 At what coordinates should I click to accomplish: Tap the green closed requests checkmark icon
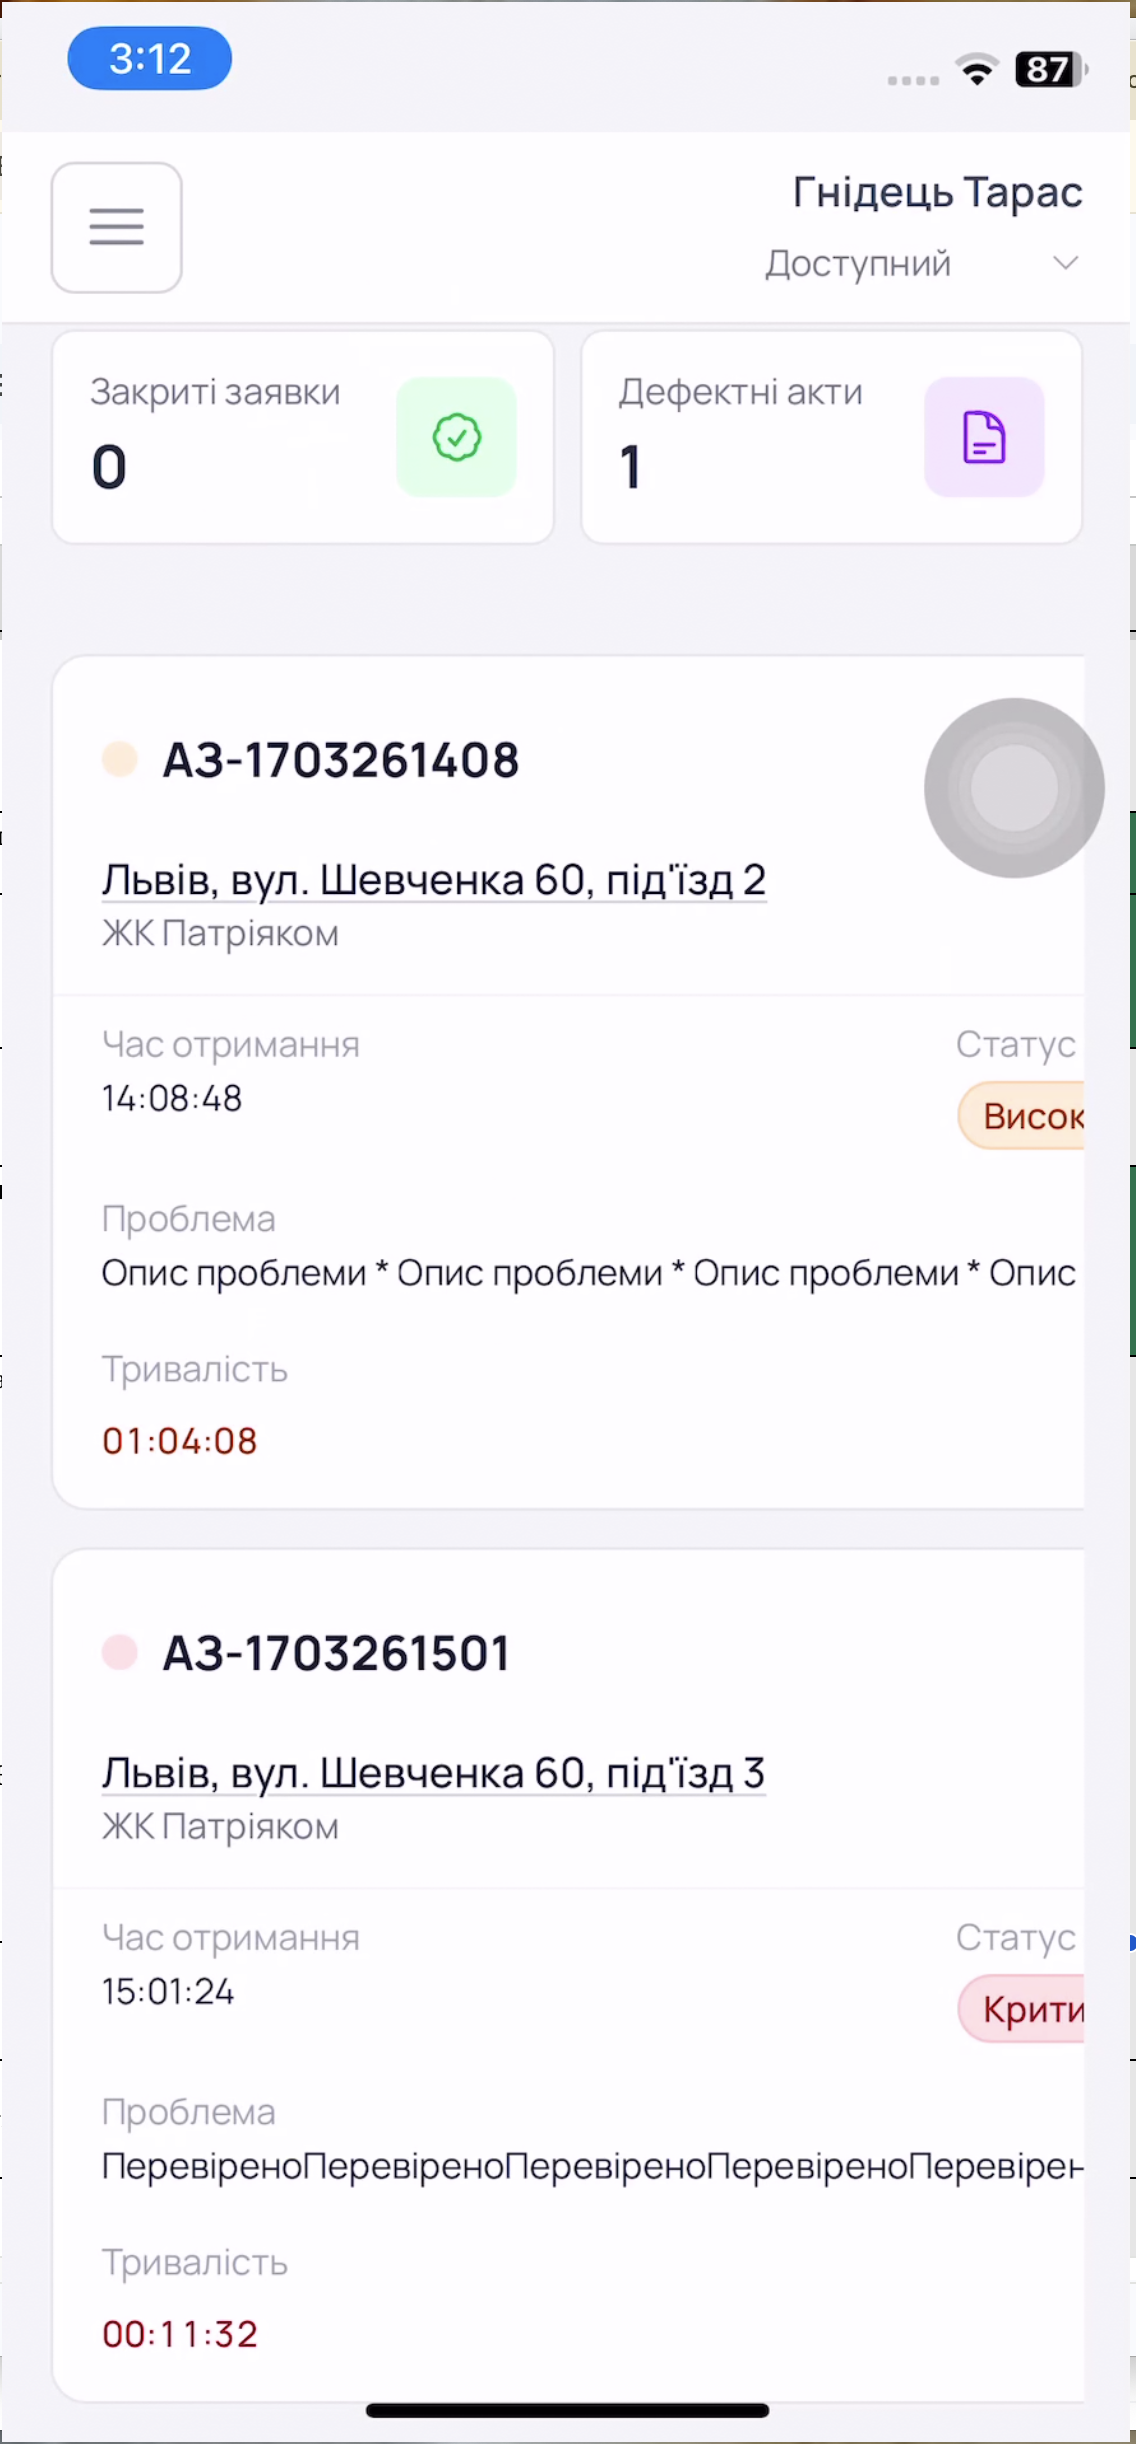(456, 437)
